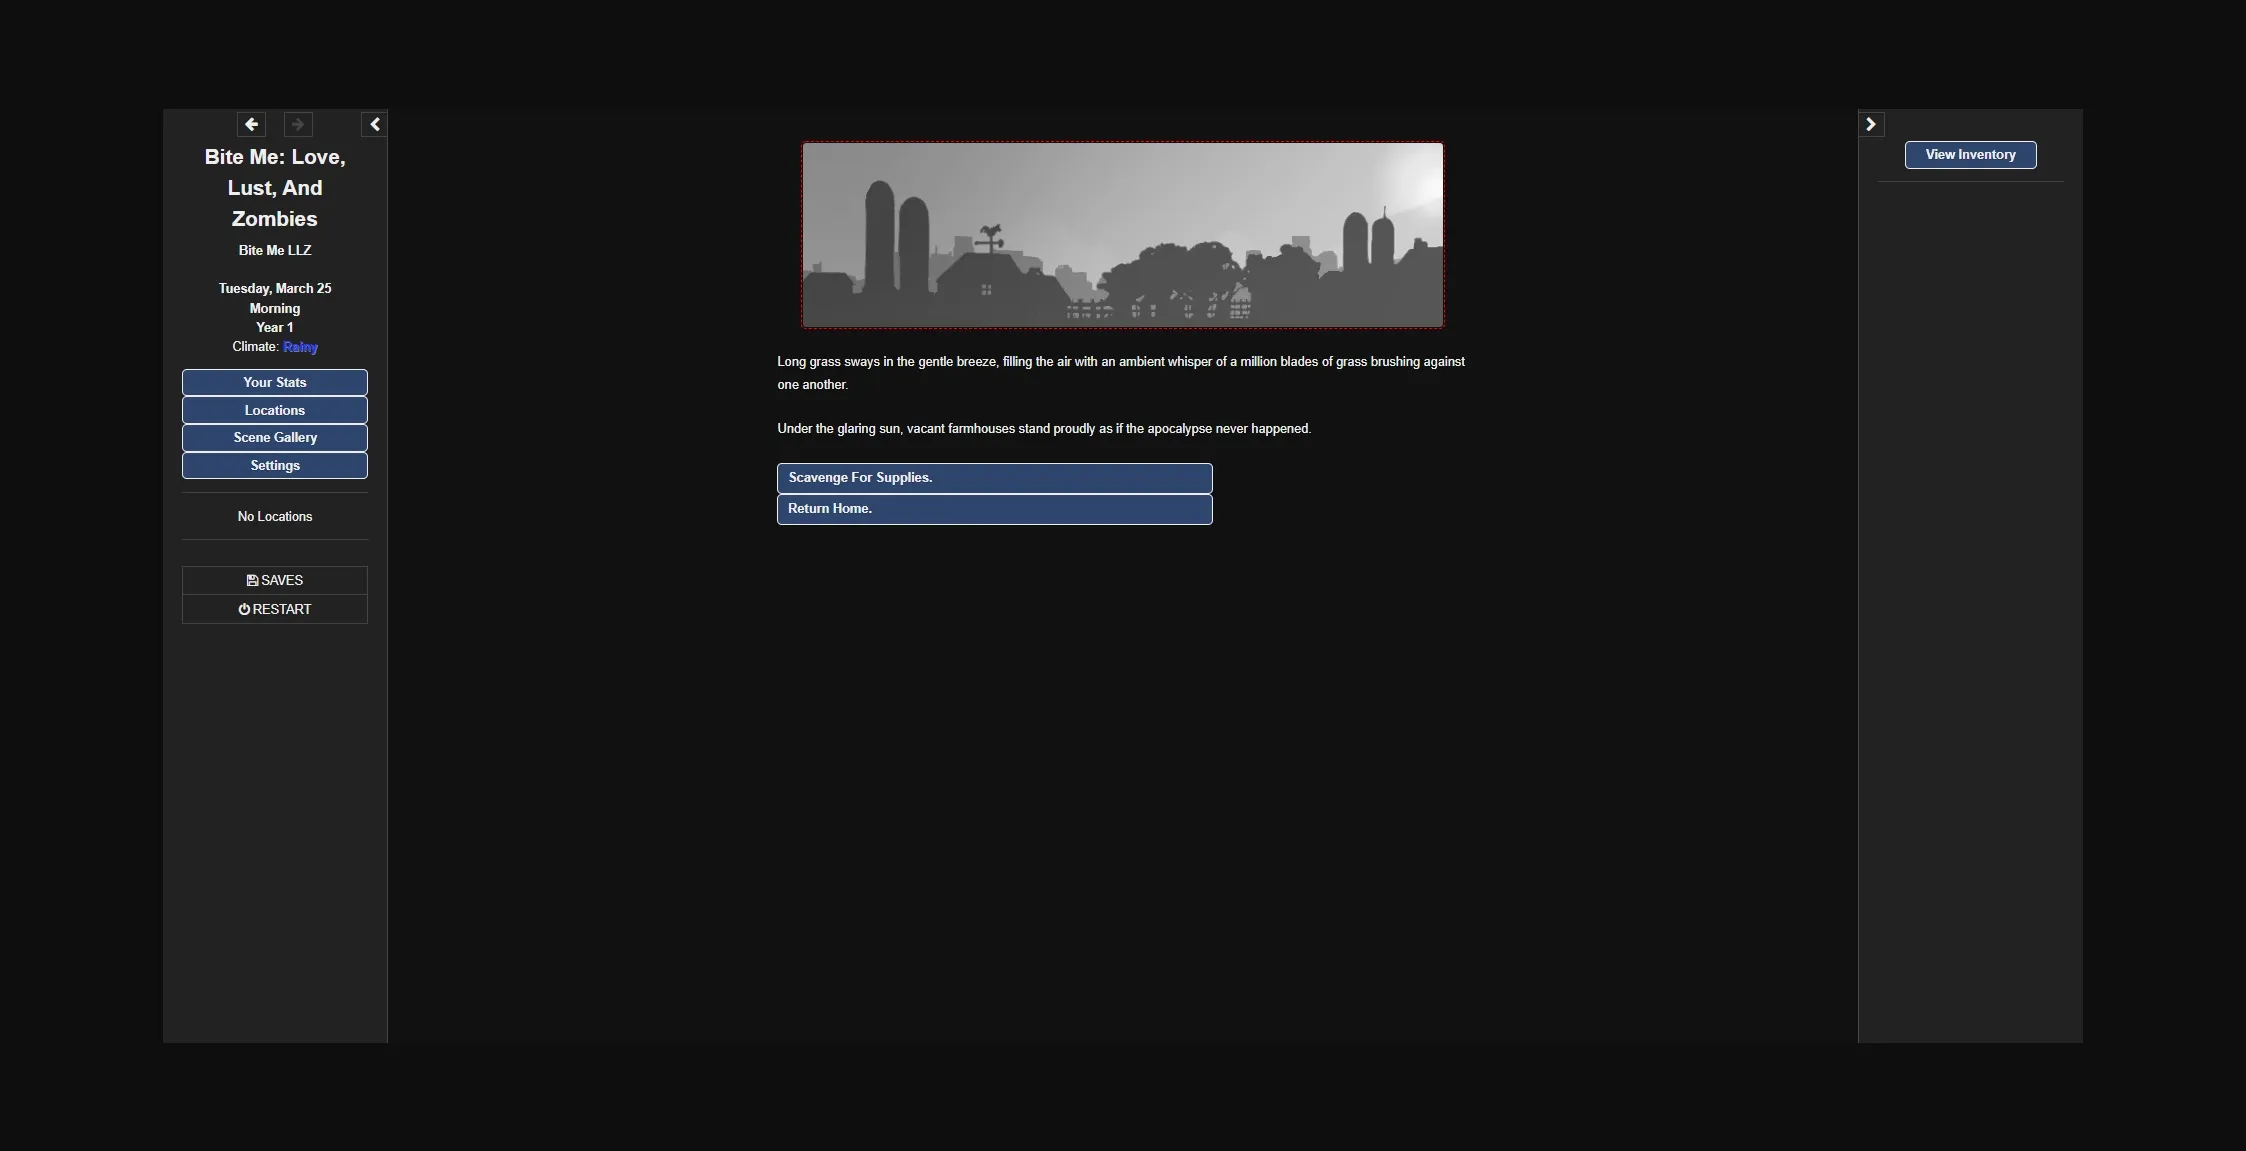Click the game title heading

(x=275, y=188)
